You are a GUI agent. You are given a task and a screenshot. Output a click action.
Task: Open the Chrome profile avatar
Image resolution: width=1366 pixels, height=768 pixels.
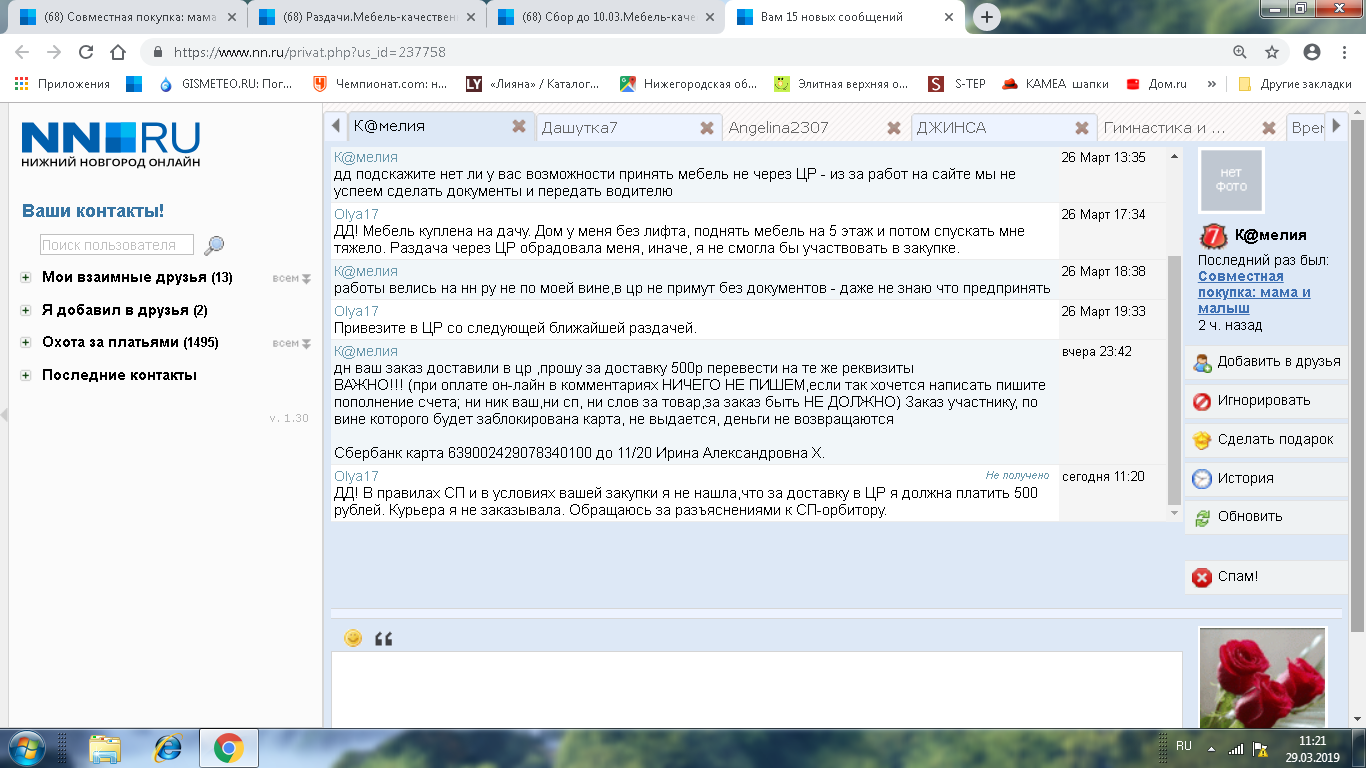pos(1312,52)
